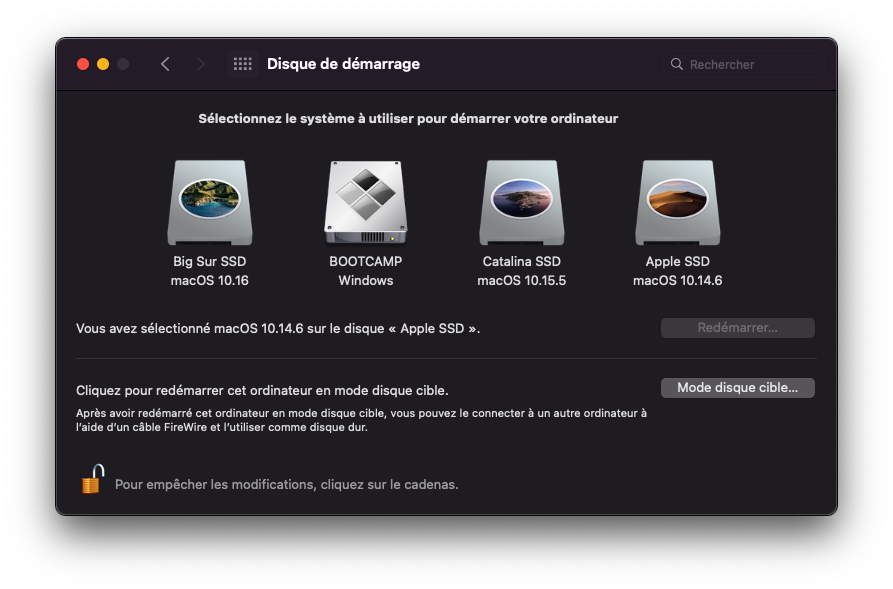893x589 pixels.
Task: Focus the Rechercher search field
Action: point(744,64)
